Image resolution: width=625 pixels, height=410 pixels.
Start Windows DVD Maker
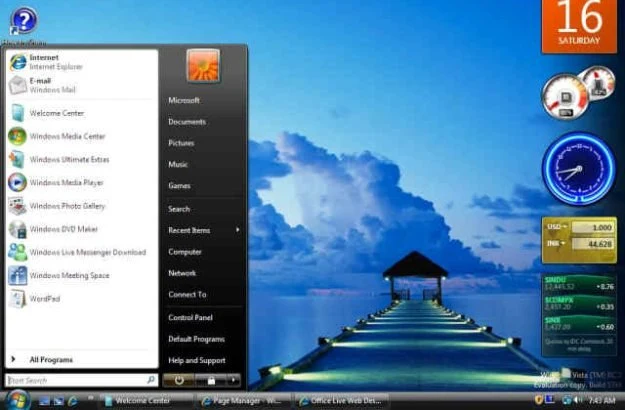[x=62, y=229]
